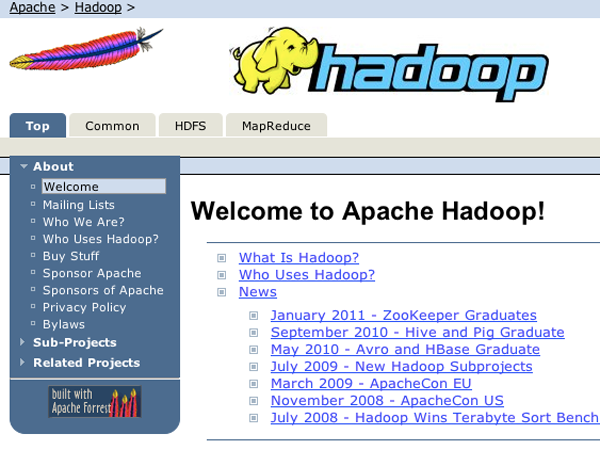The image size is (600, 450).
Task: Switch to the HDFS tab
Action: point(191,126)
